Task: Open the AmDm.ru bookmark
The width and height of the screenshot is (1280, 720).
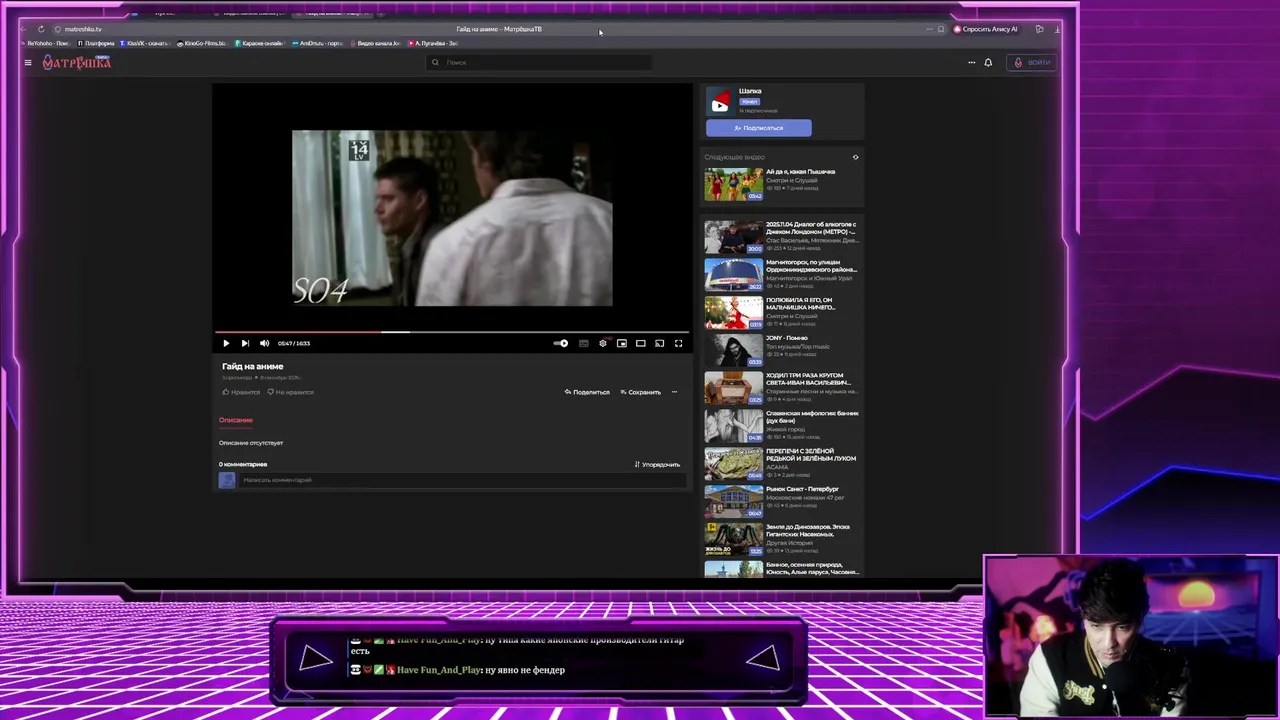Action: point(318,43)
